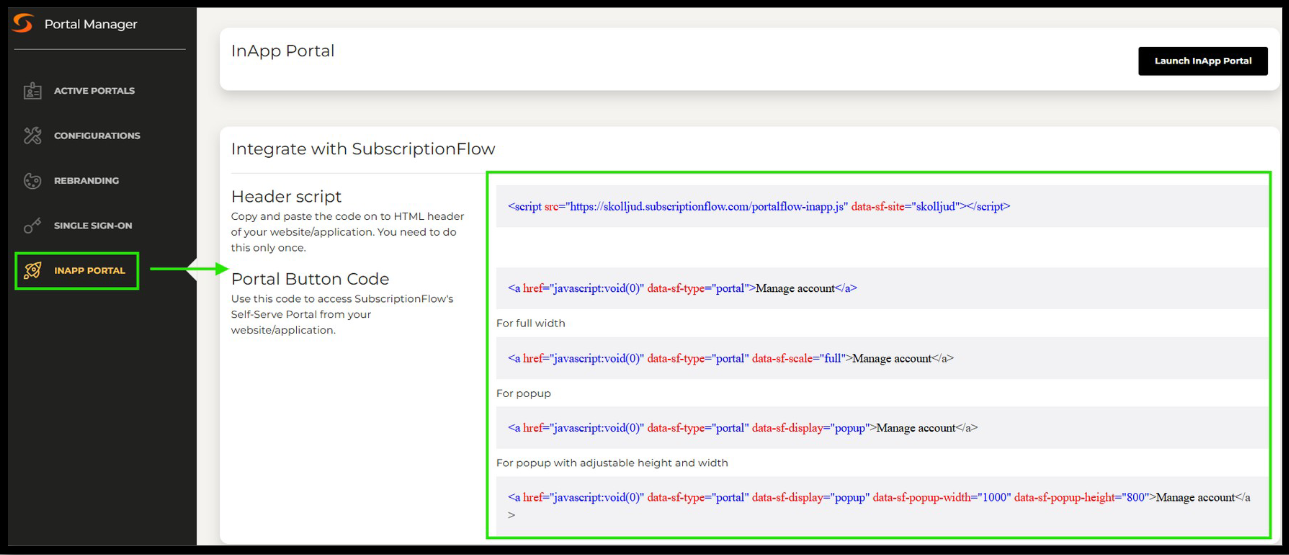Open the SINGLE SIGN-ON settings
The width and height of the screenshot is (1289, 555).
pyautogui.click(x=93, y=226)
